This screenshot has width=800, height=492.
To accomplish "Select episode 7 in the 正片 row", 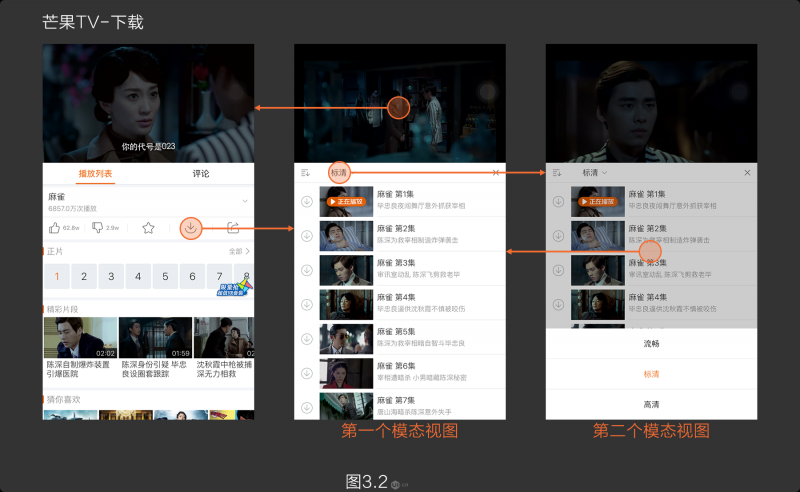I will coord(219,277).
